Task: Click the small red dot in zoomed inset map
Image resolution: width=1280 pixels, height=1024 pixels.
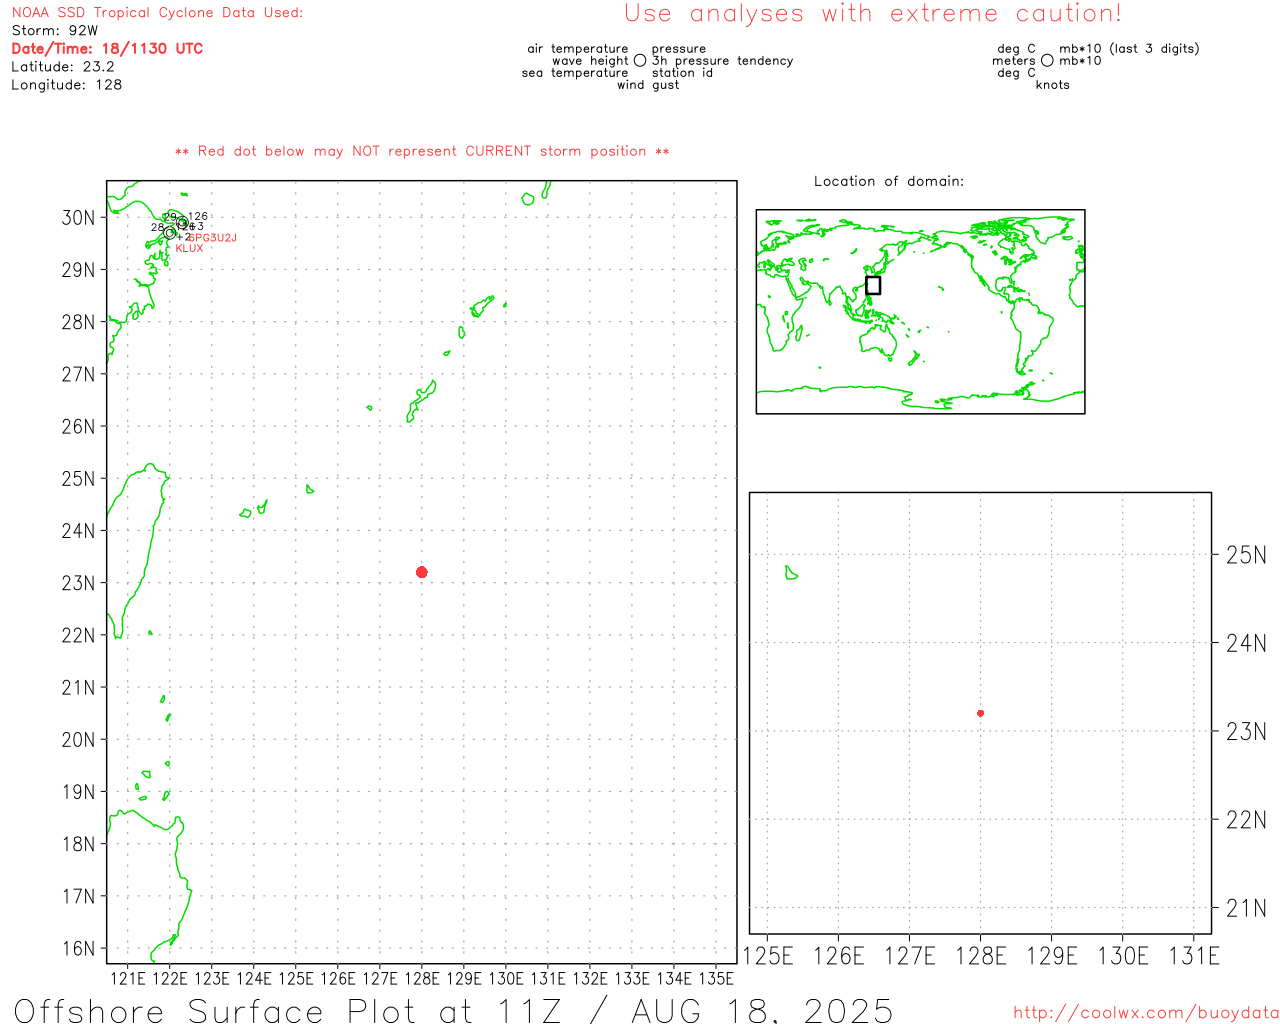Action: pos(980,713)
